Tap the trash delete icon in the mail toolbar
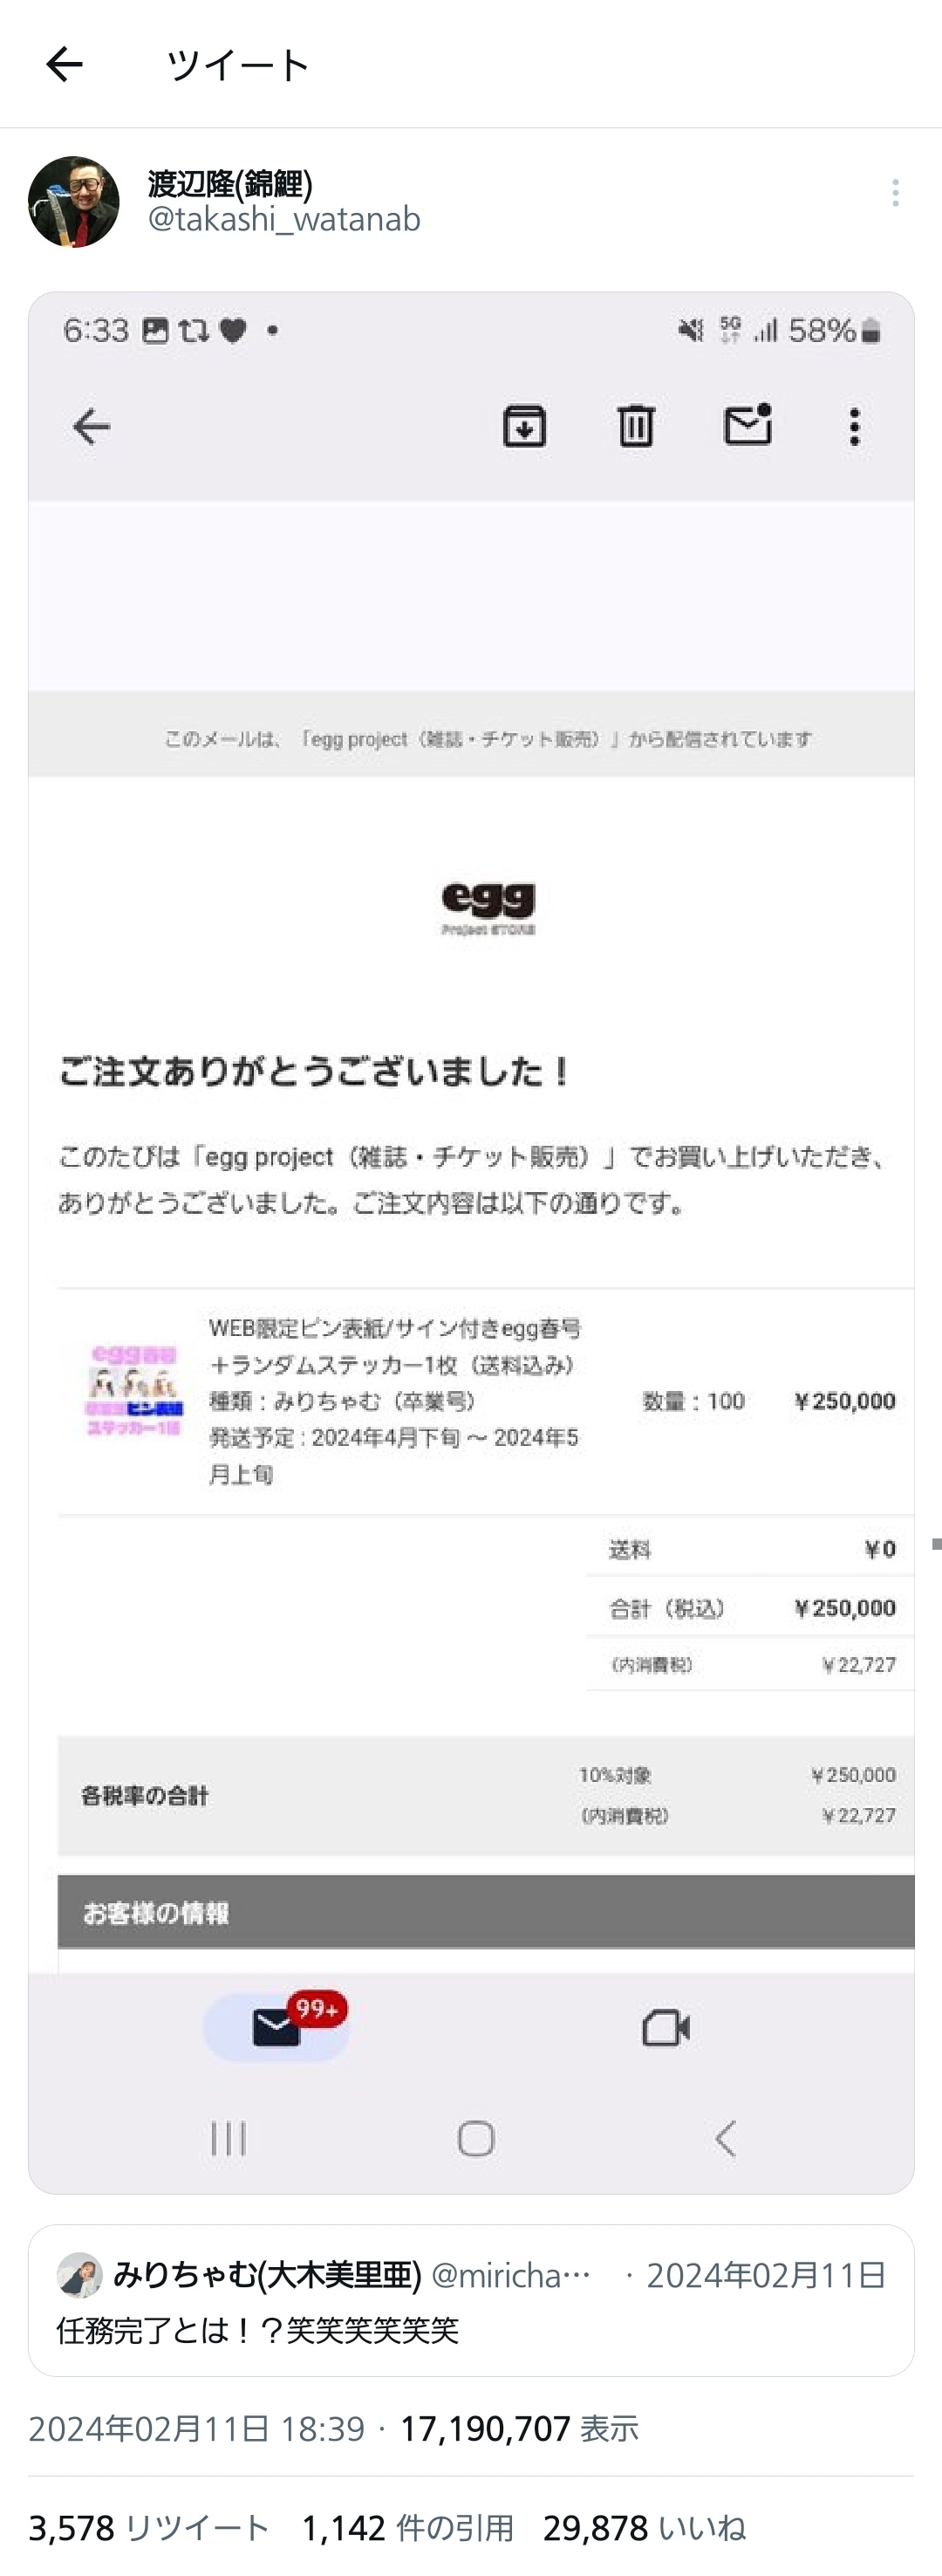Viewport: 942px width, 2576px height. pos(635,426)
